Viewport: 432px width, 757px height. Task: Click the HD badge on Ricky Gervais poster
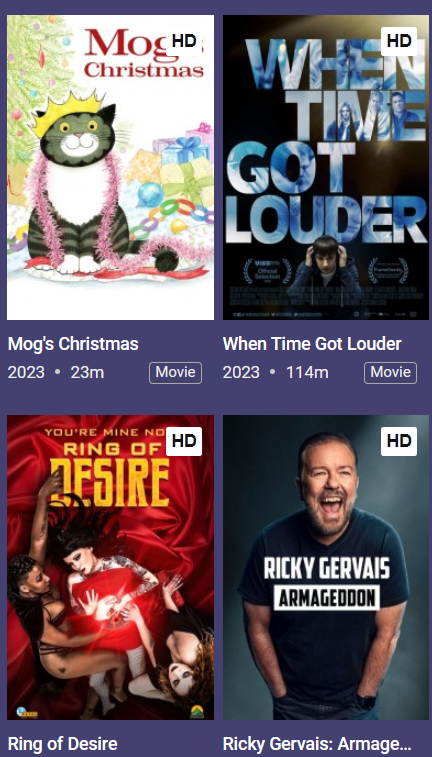pos(399,441)
